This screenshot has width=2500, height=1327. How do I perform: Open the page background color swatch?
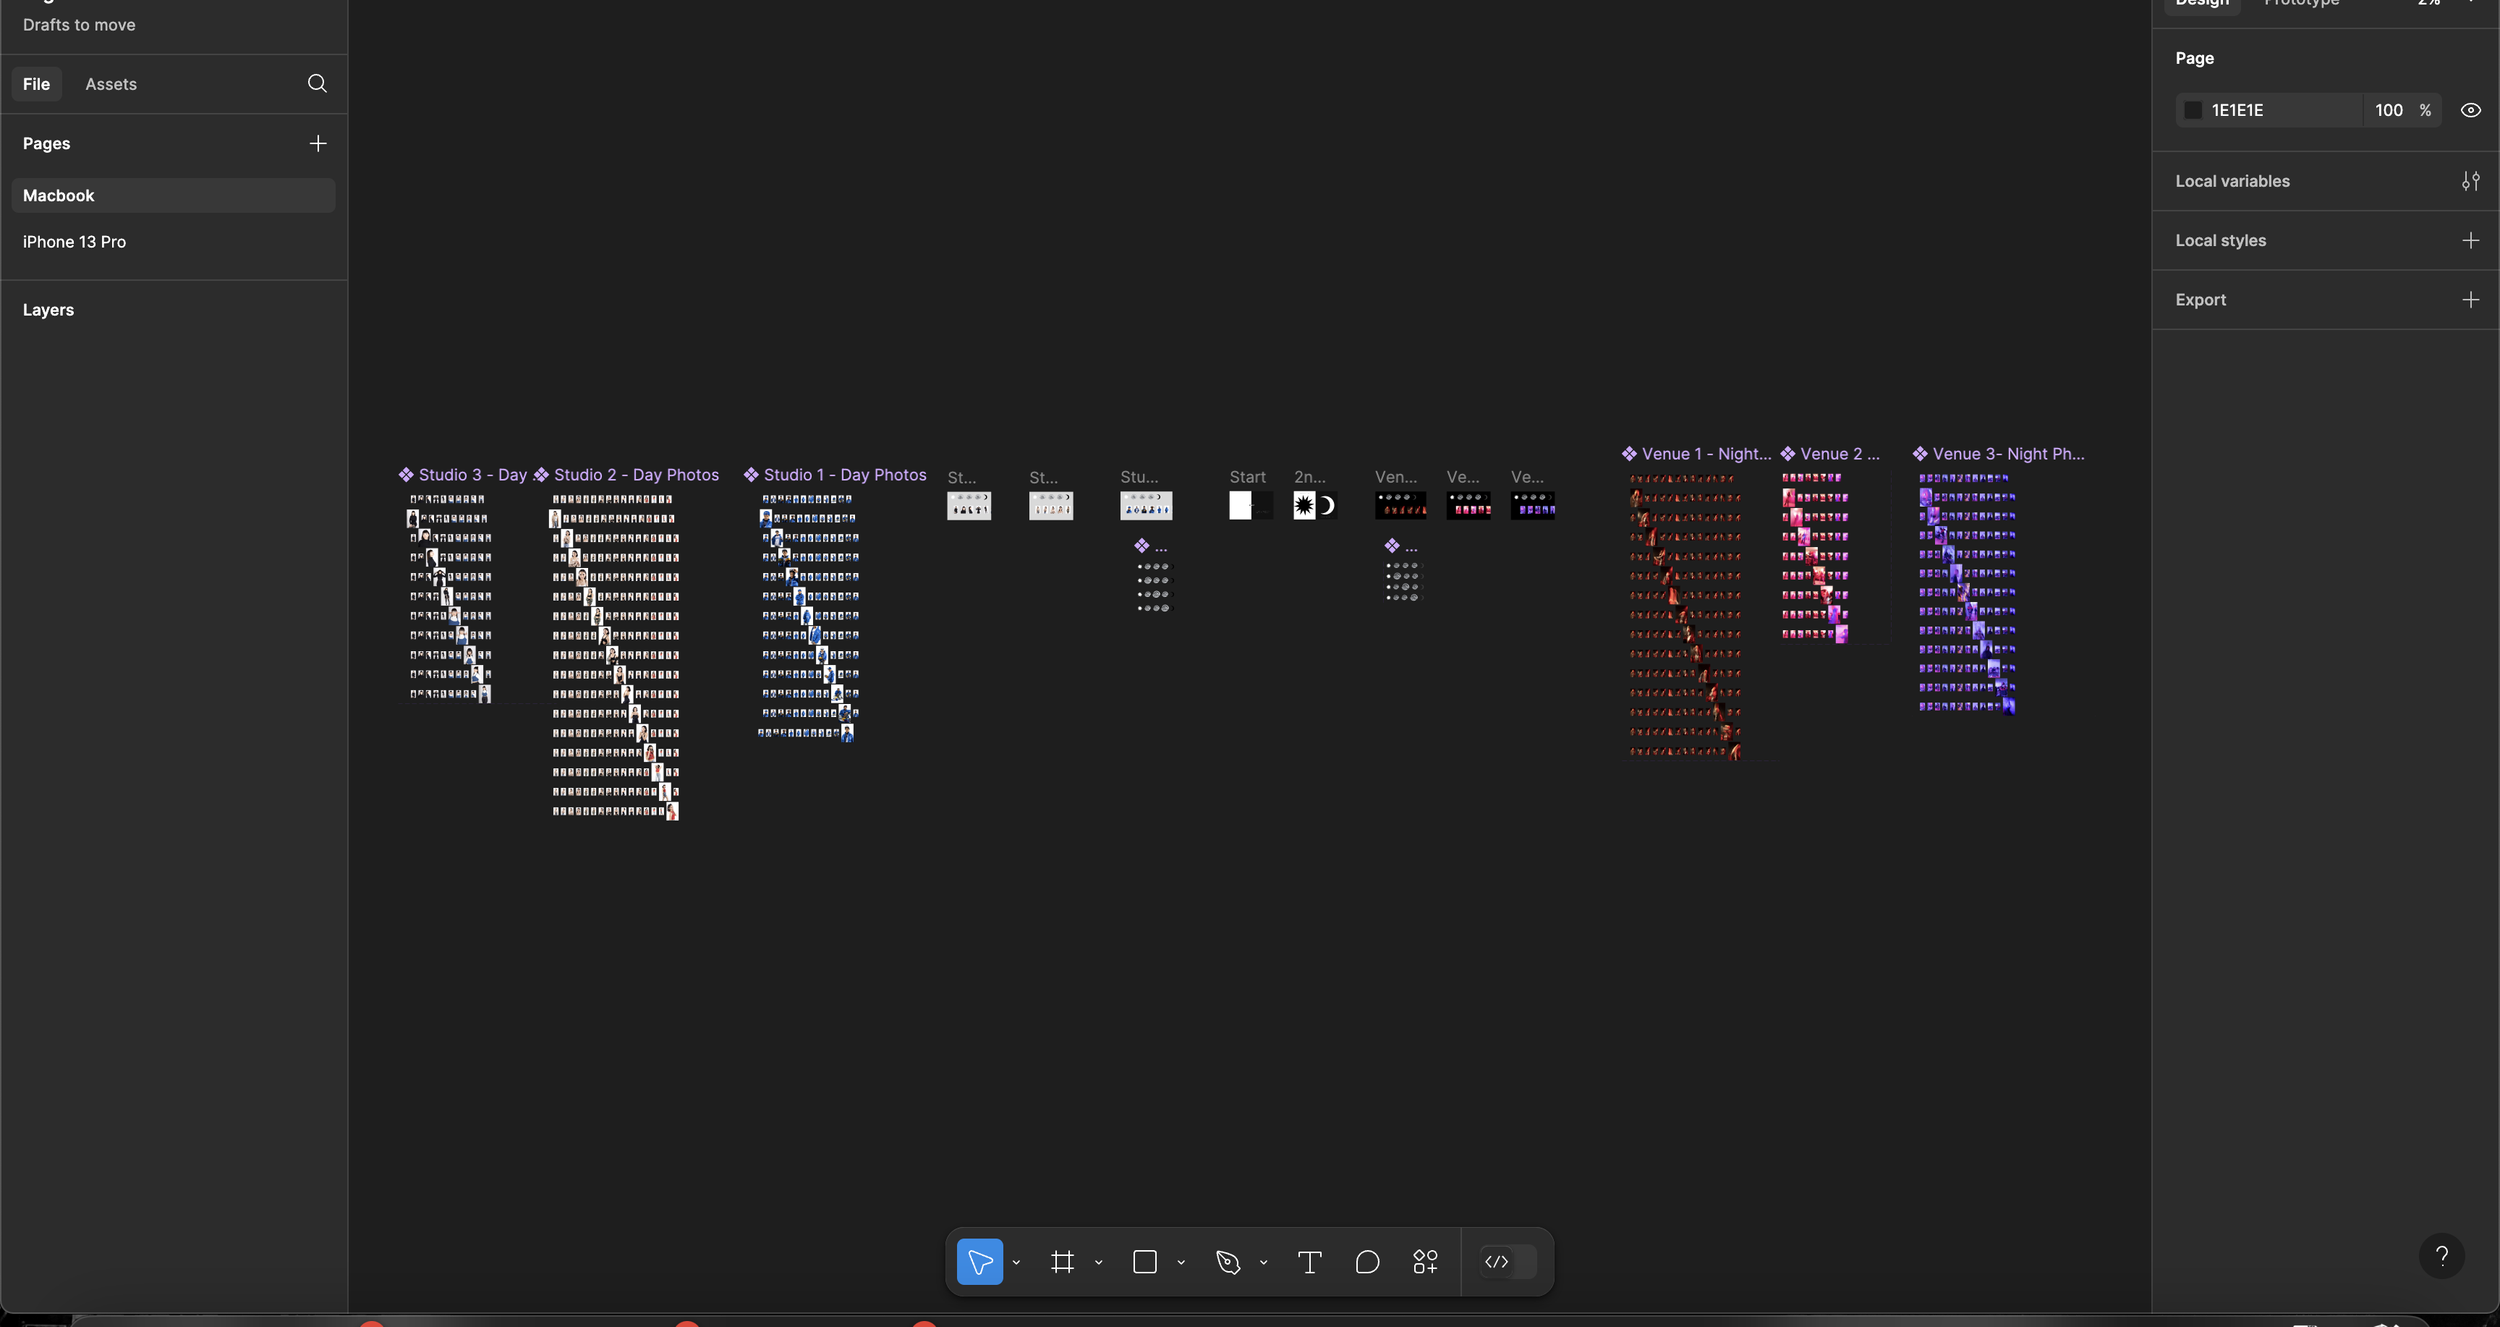click(x=2192, y=110)
